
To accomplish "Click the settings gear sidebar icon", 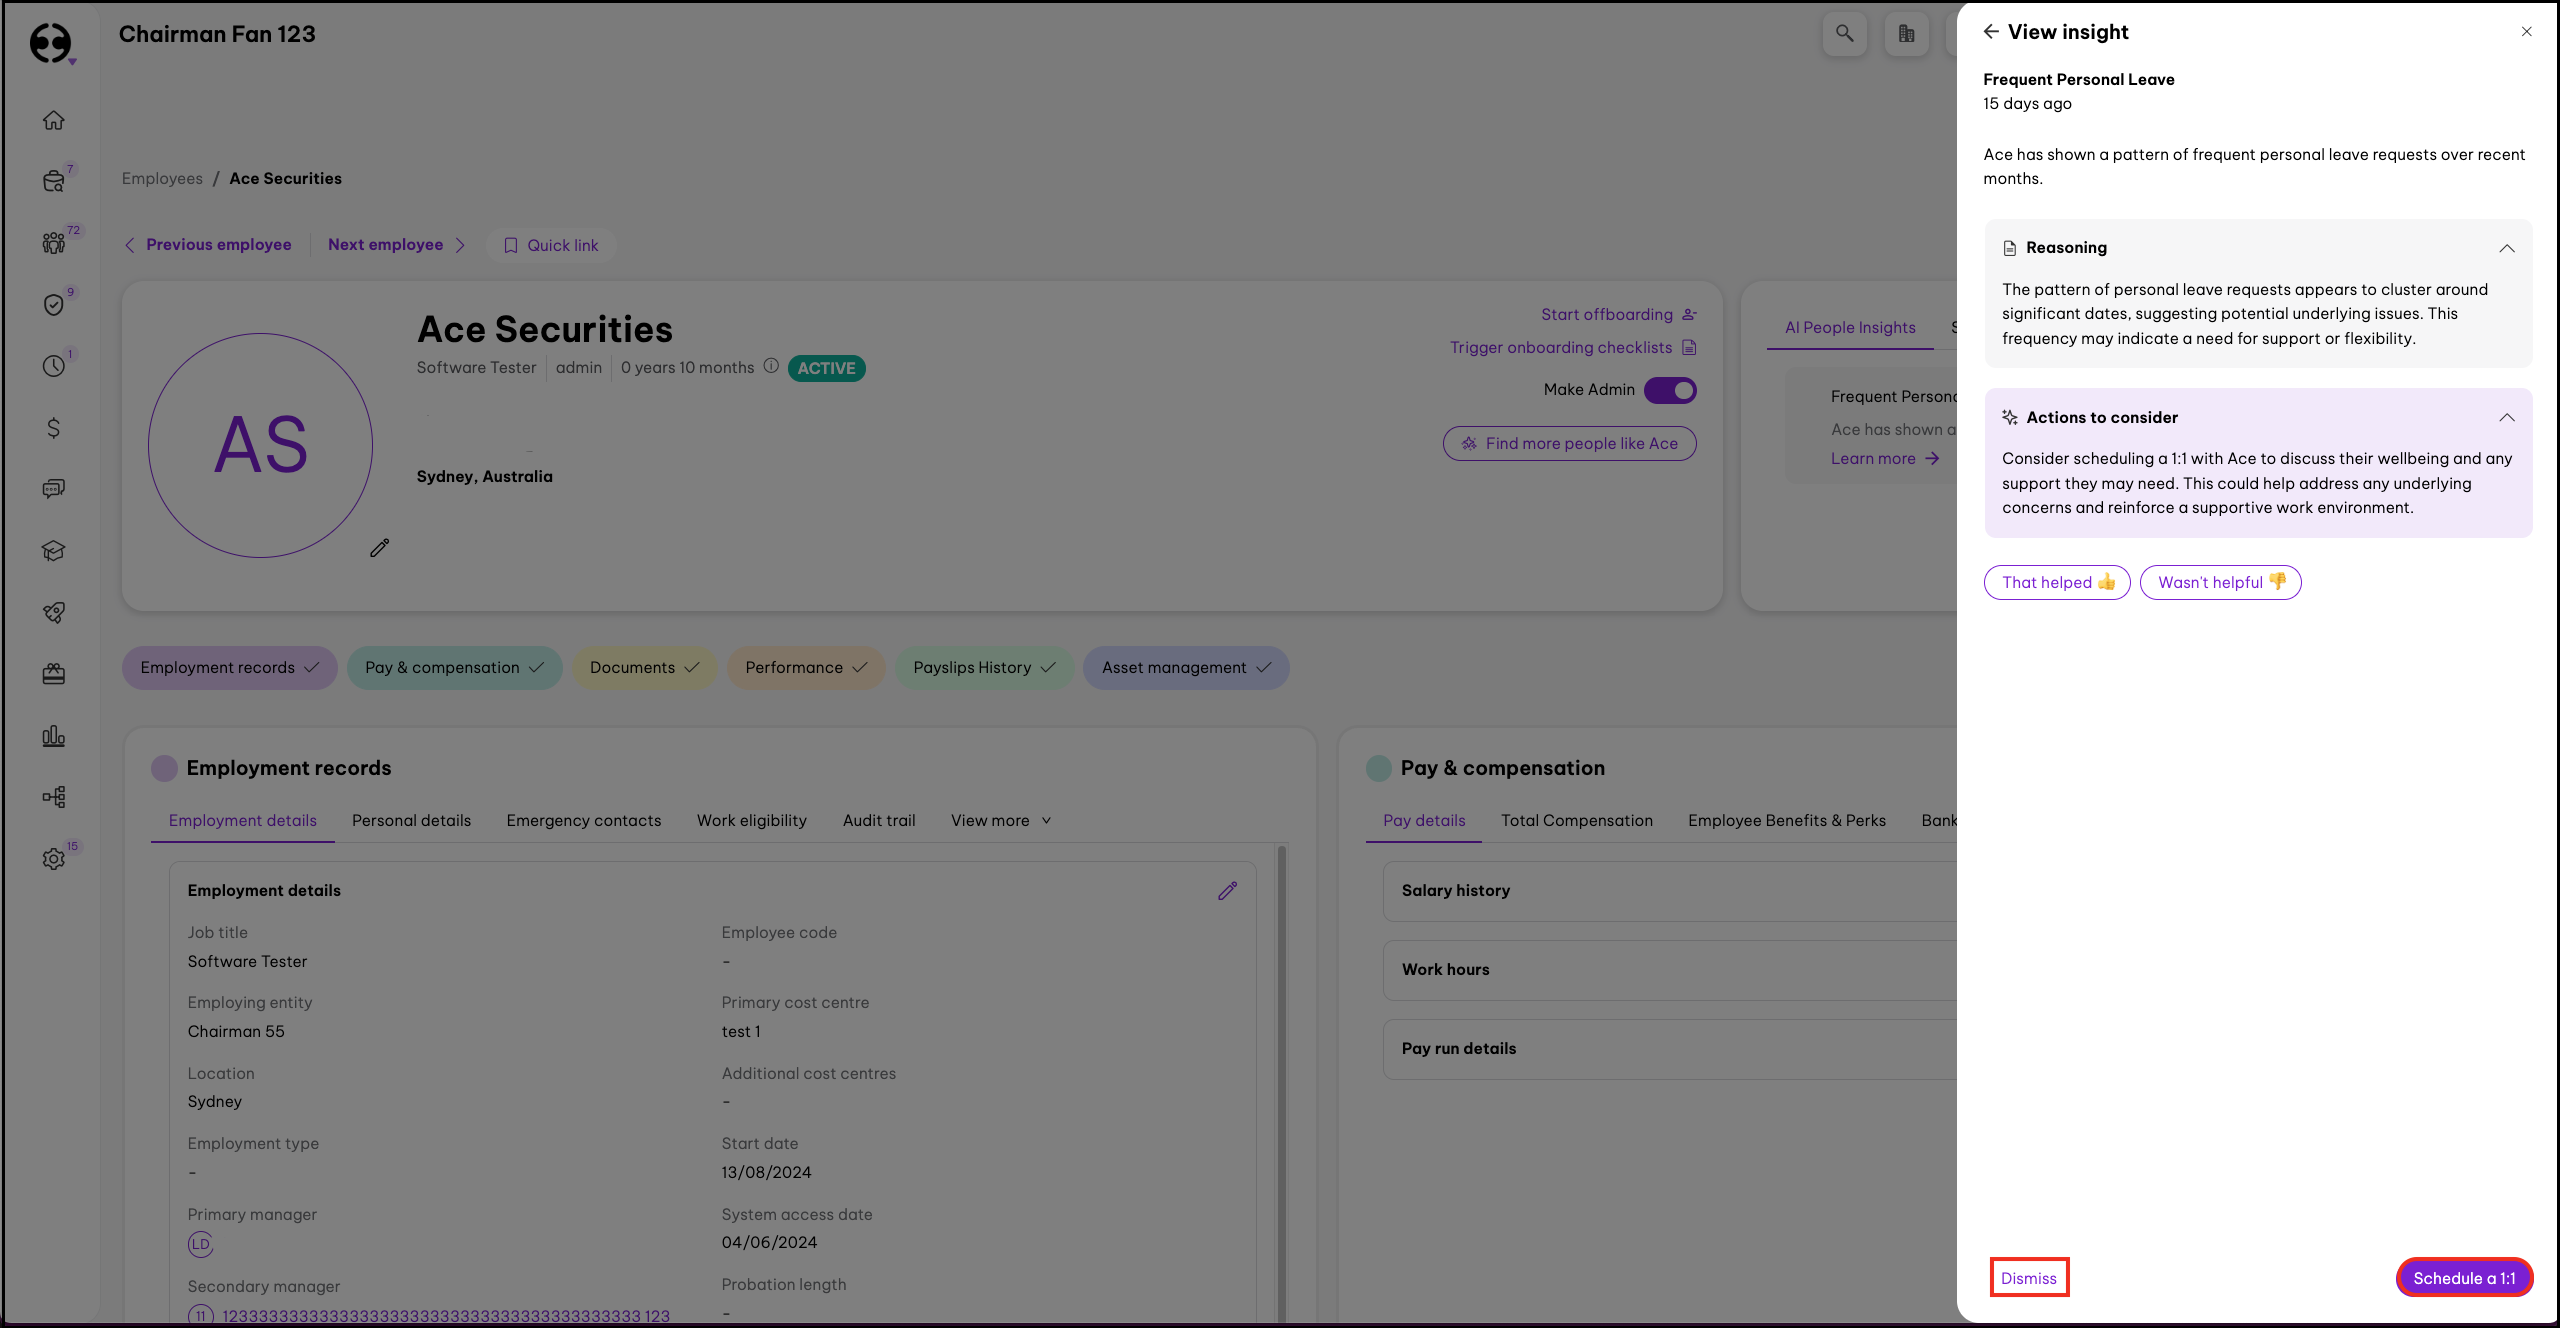I will 54,859.
